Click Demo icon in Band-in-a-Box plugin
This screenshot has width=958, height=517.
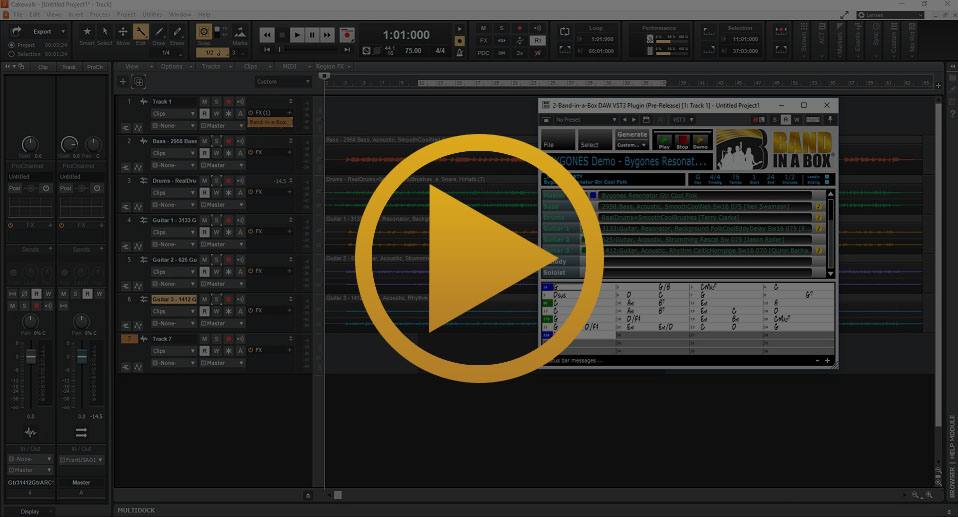coord(700,142)
